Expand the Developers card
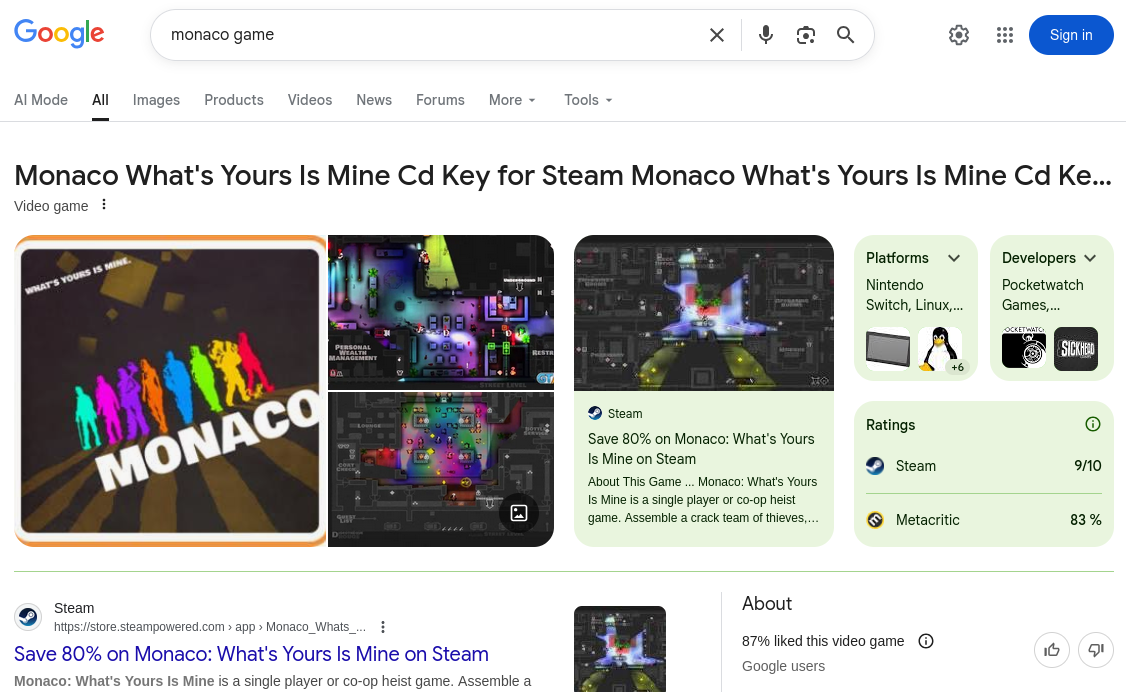The image size is (1126, 692). (1090, 258)
